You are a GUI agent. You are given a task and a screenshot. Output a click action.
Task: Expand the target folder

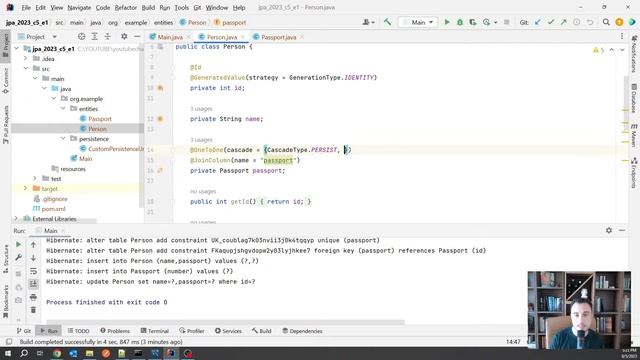pyautogui.click(x=26, y=189)
